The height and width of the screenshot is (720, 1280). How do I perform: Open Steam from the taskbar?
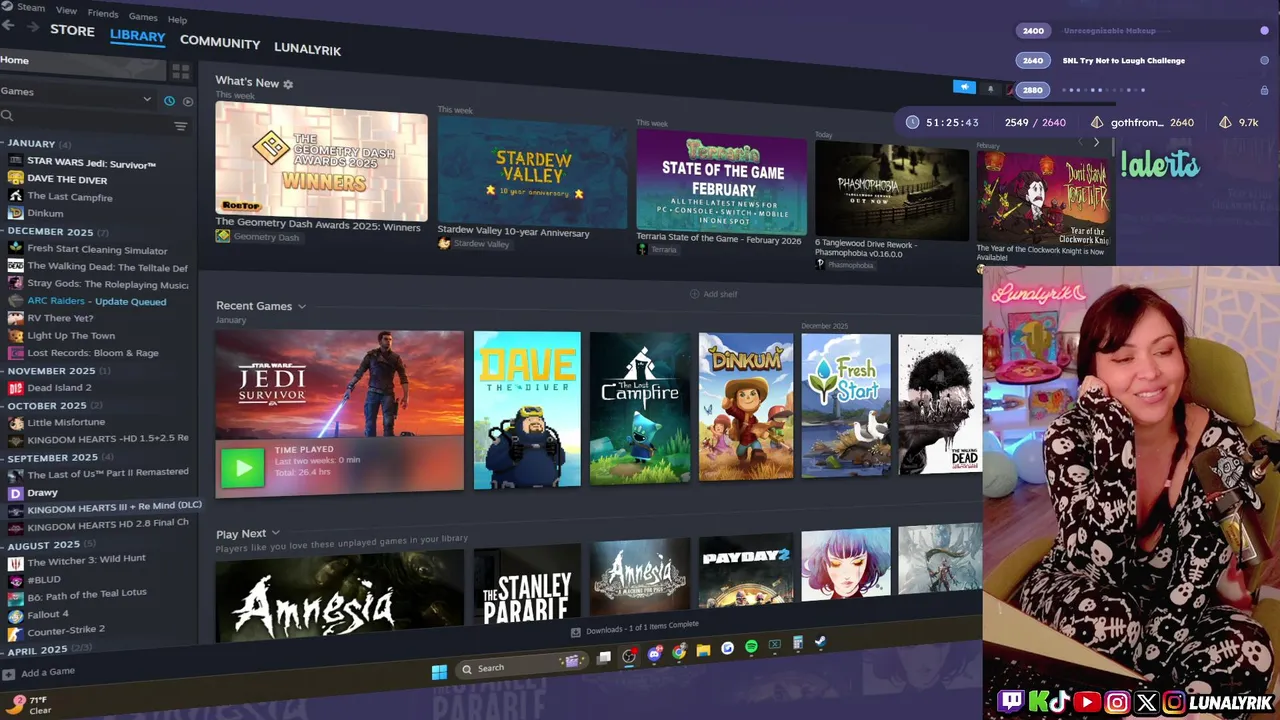click(821, 643)
